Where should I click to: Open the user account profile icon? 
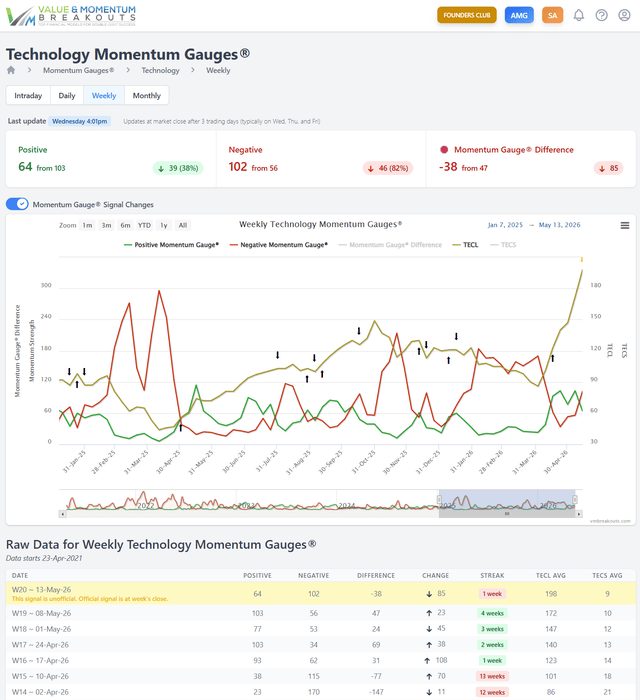pos(624,15)
